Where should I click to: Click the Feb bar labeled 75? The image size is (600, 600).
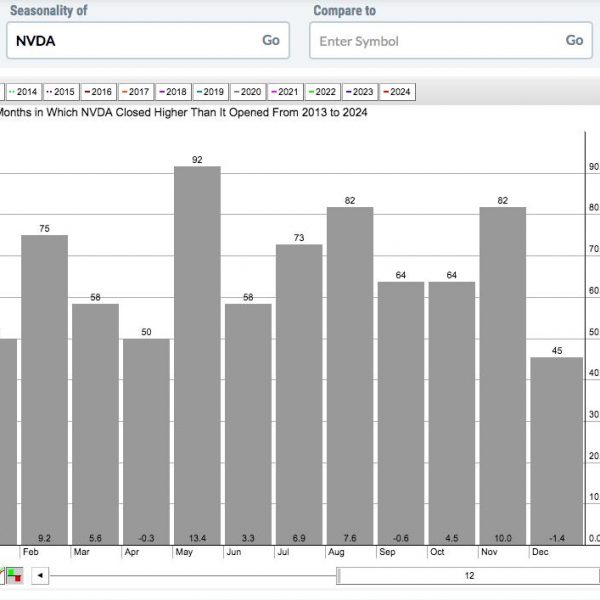[x=44, y=390]
